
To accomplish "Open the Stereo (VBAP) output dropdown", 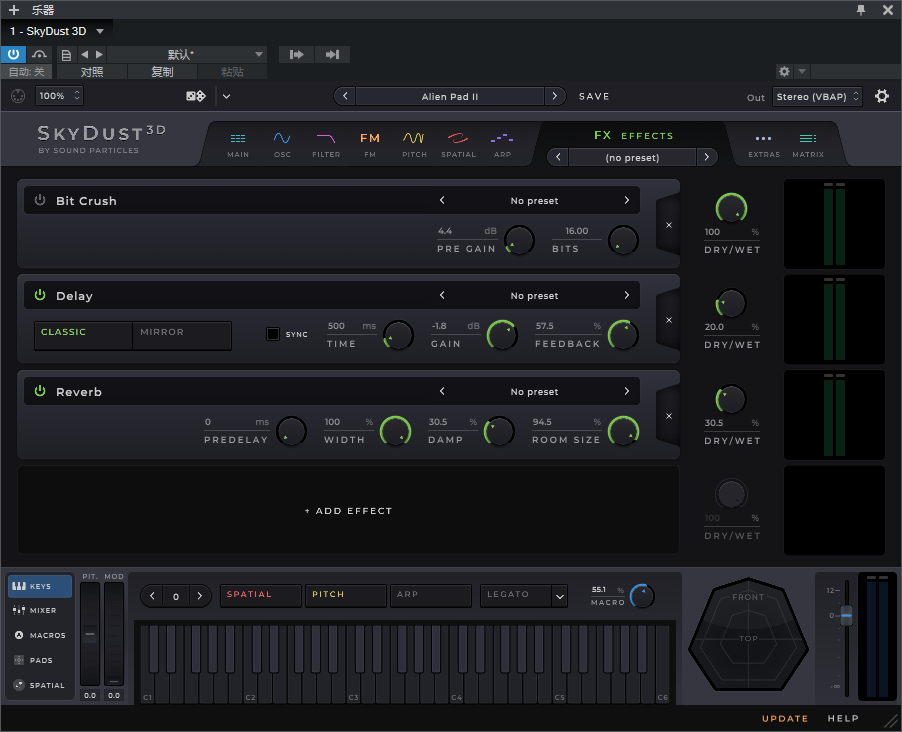I will (x=816, y=97).
